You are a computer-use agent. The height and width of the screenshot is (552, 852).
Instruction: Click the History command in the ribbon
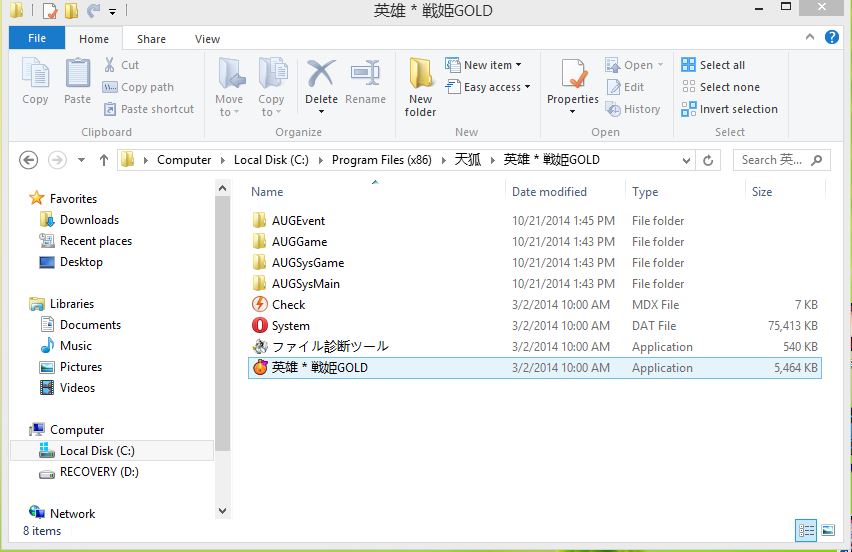pos(633,109)
